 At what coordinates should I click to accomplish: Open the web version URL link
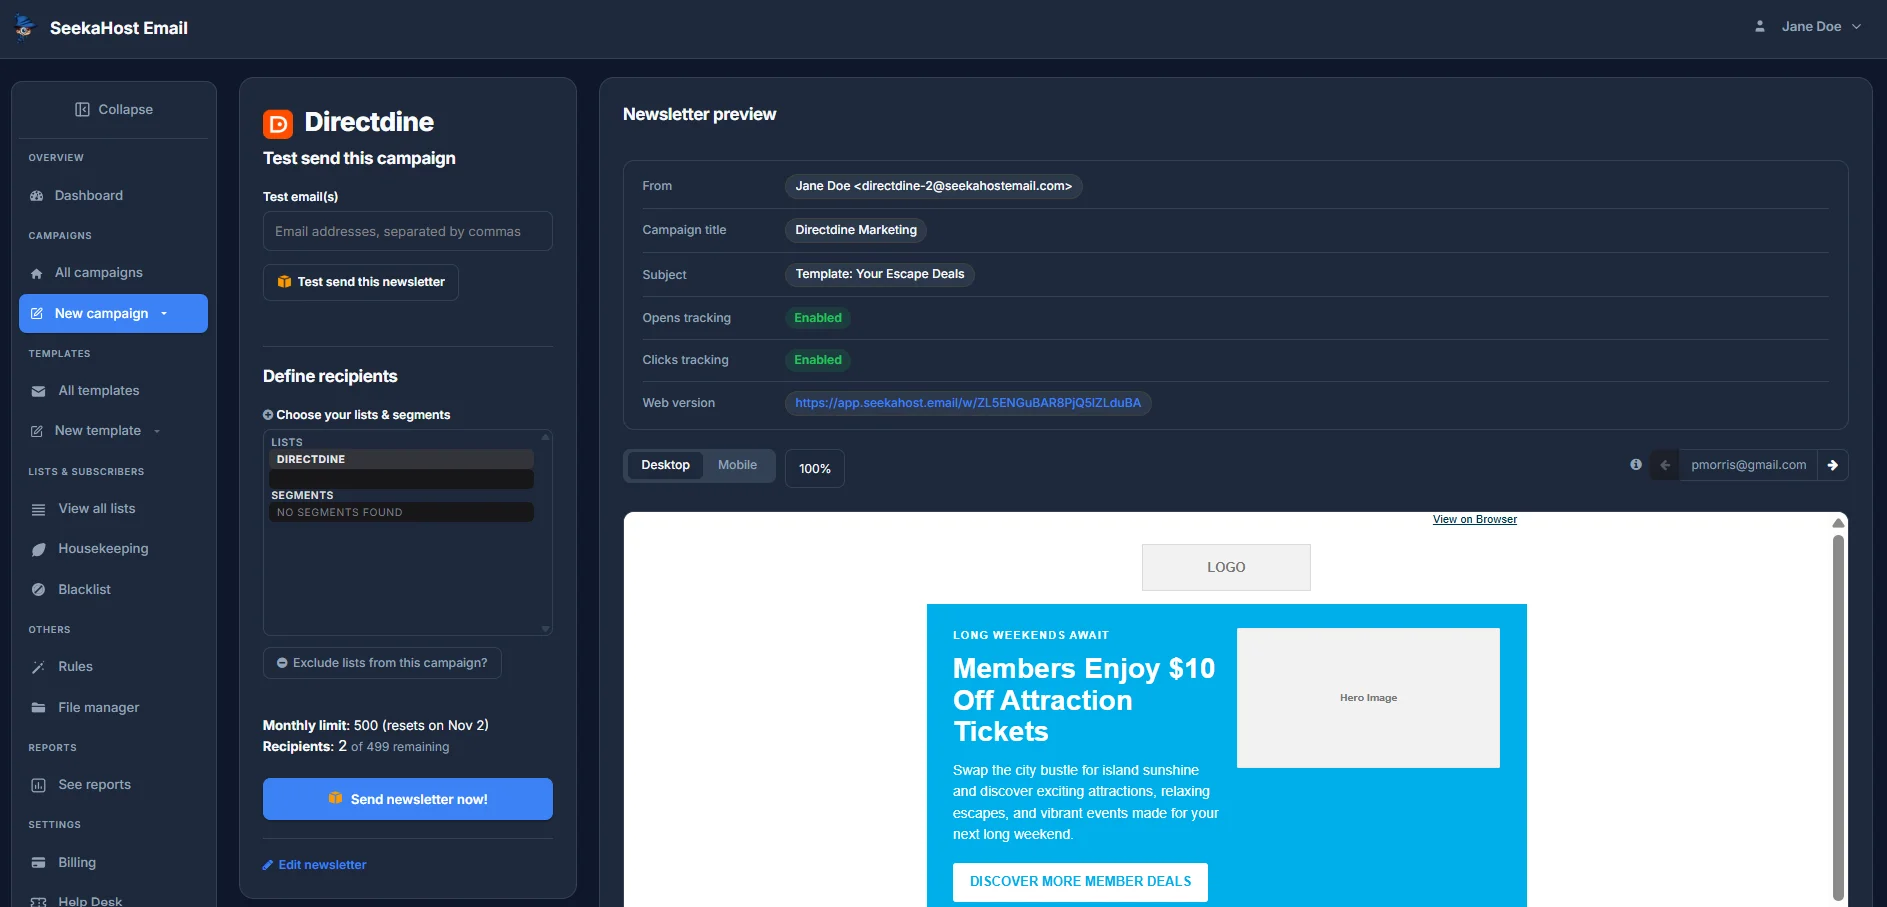point(968,403)
